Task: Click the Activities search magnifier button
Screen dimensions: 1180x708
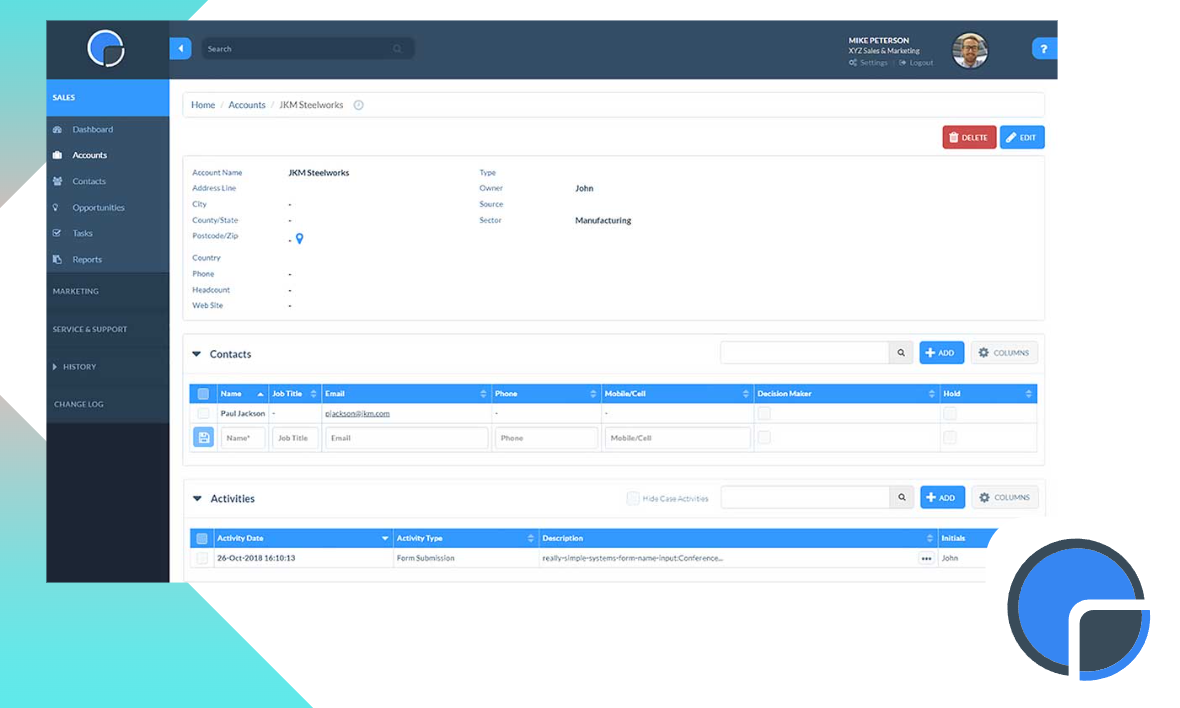Action: tap(902, 497)
